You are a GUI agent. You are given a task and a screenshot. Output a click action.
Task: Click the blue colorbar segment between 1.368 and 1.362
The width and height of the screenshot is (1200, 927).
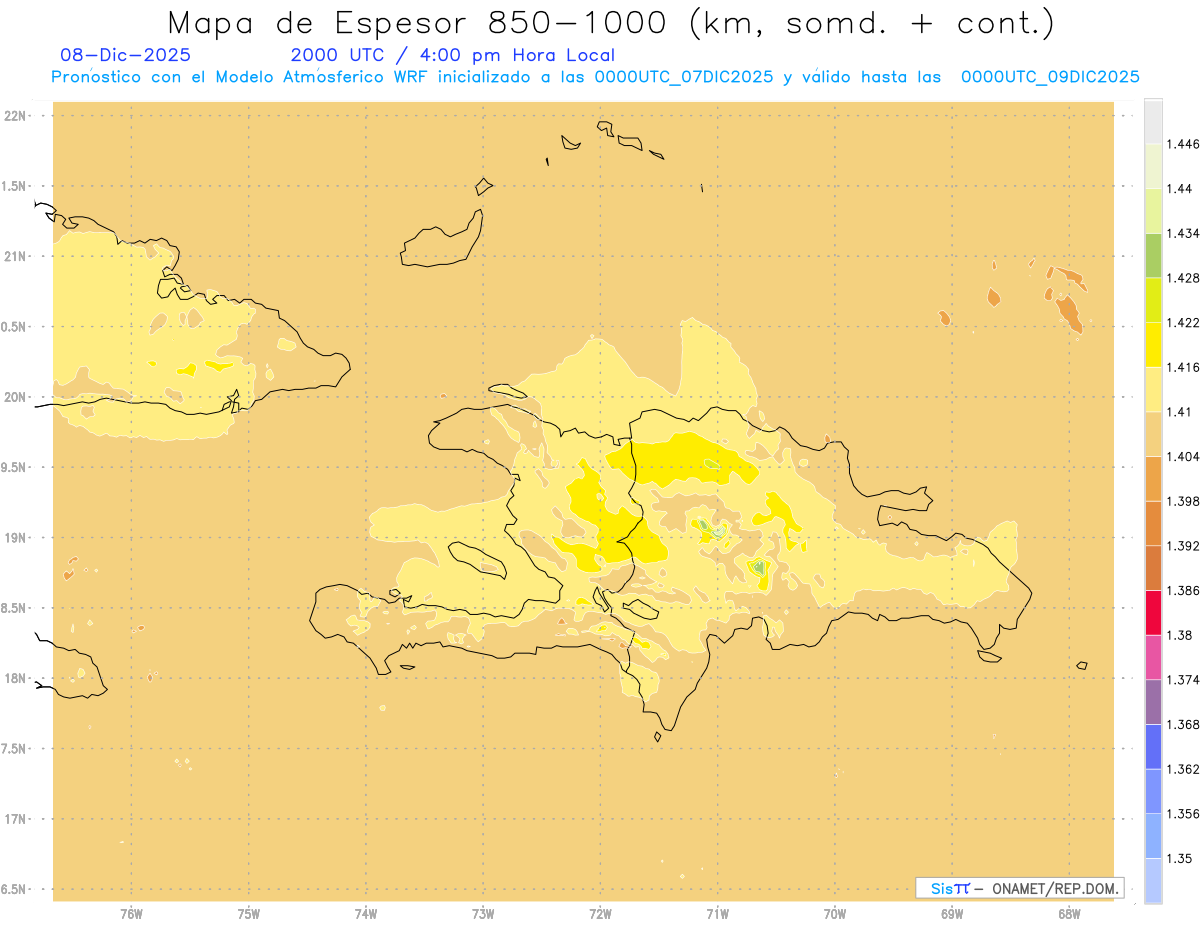tap(1153, 747)
